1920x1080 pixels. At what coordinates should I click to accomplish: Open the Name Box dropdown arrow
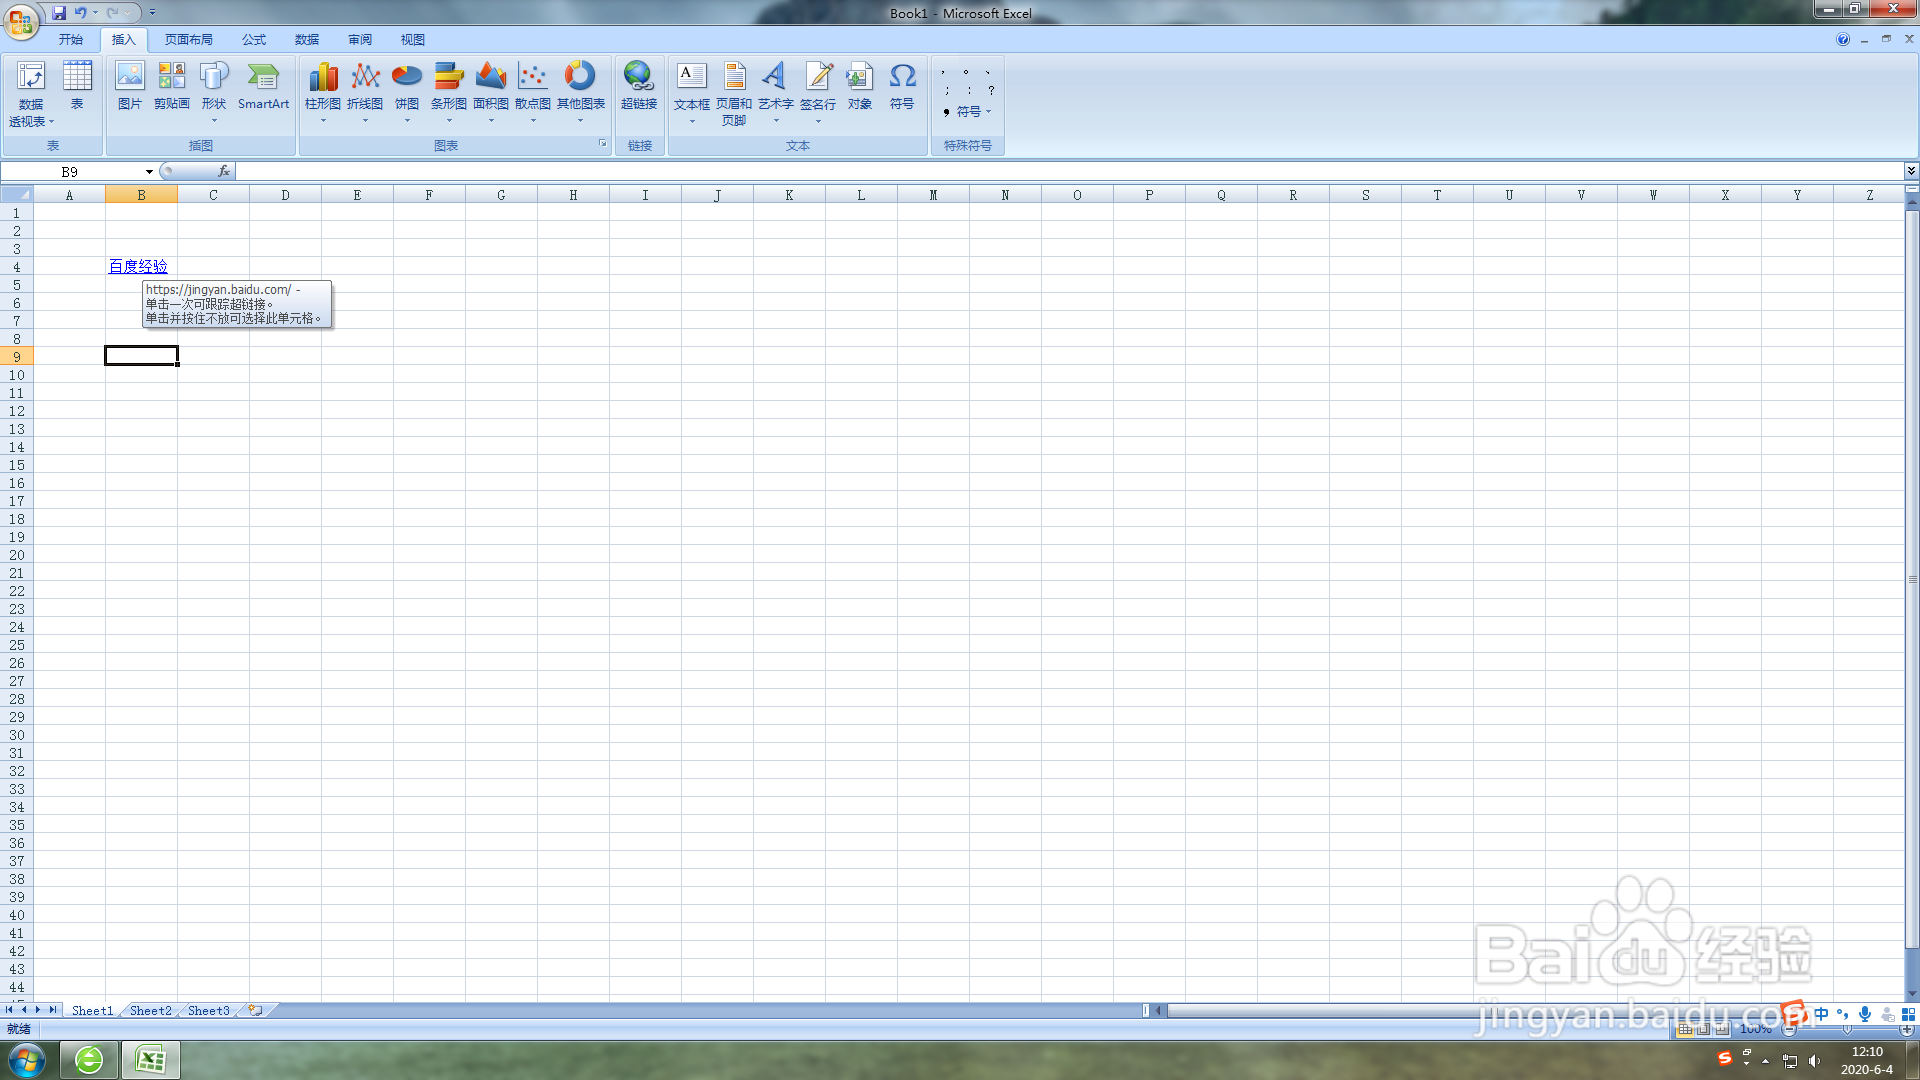pos(149,171)
